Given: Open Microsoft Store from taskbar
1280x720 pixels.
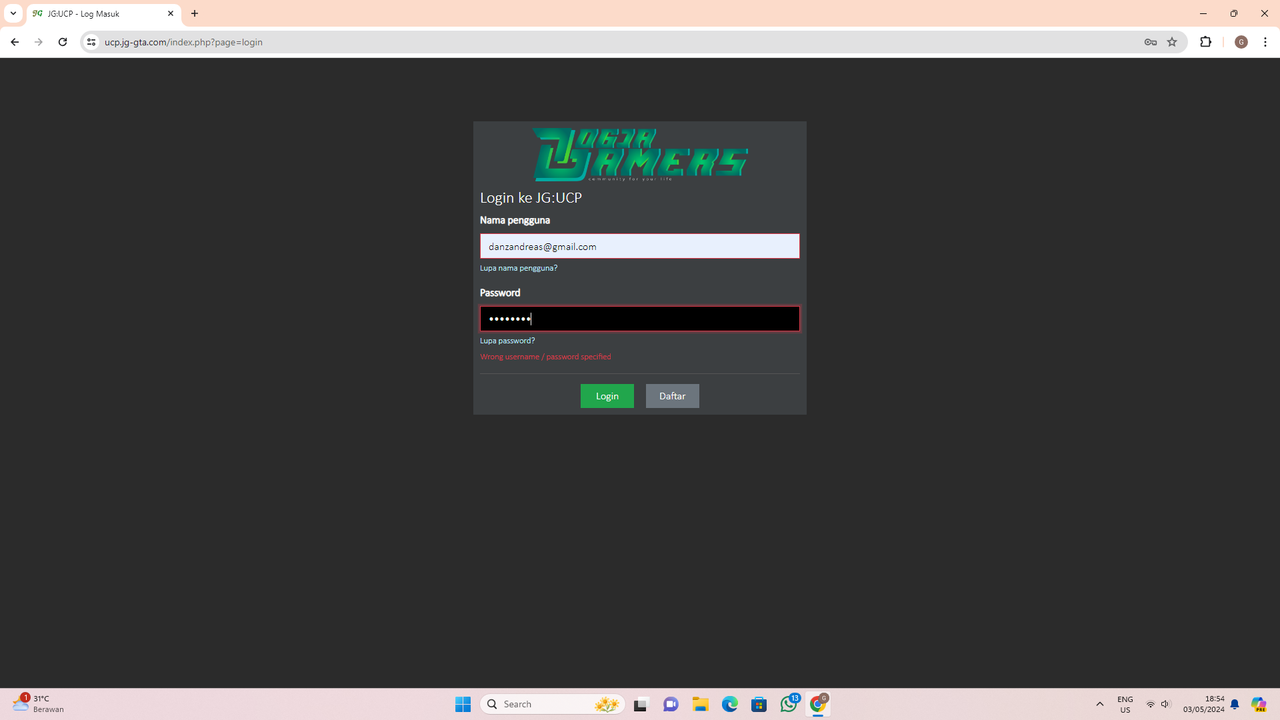Looking at the screenshot, I should click(x=759, y=704).
